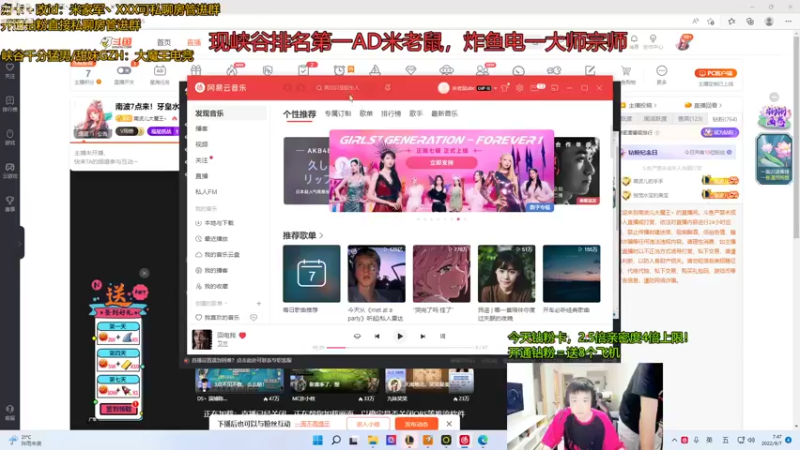Screen dimensions: 800x450
Task: Open Douyu 直播 nav link
Action: pos(194,42)
